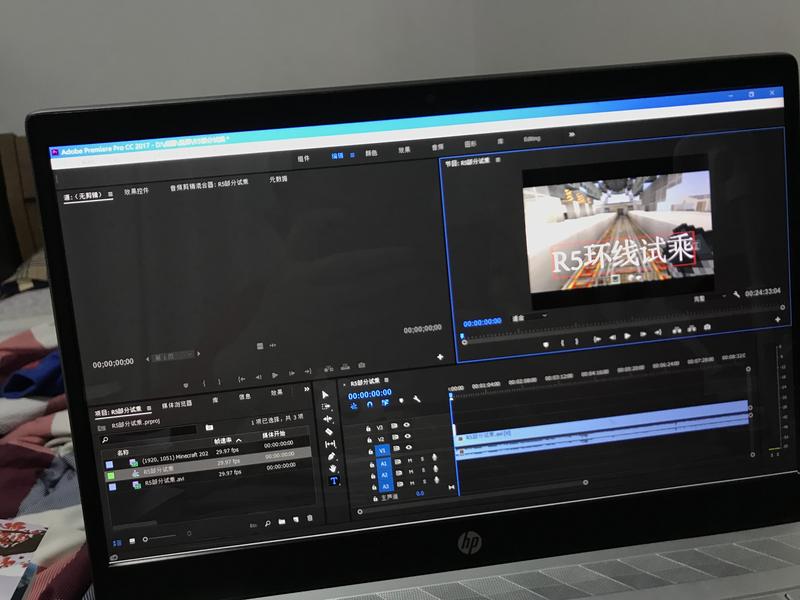Switch to Audio Clip Mixer tab
800x600 pixels.
point(209,184)
